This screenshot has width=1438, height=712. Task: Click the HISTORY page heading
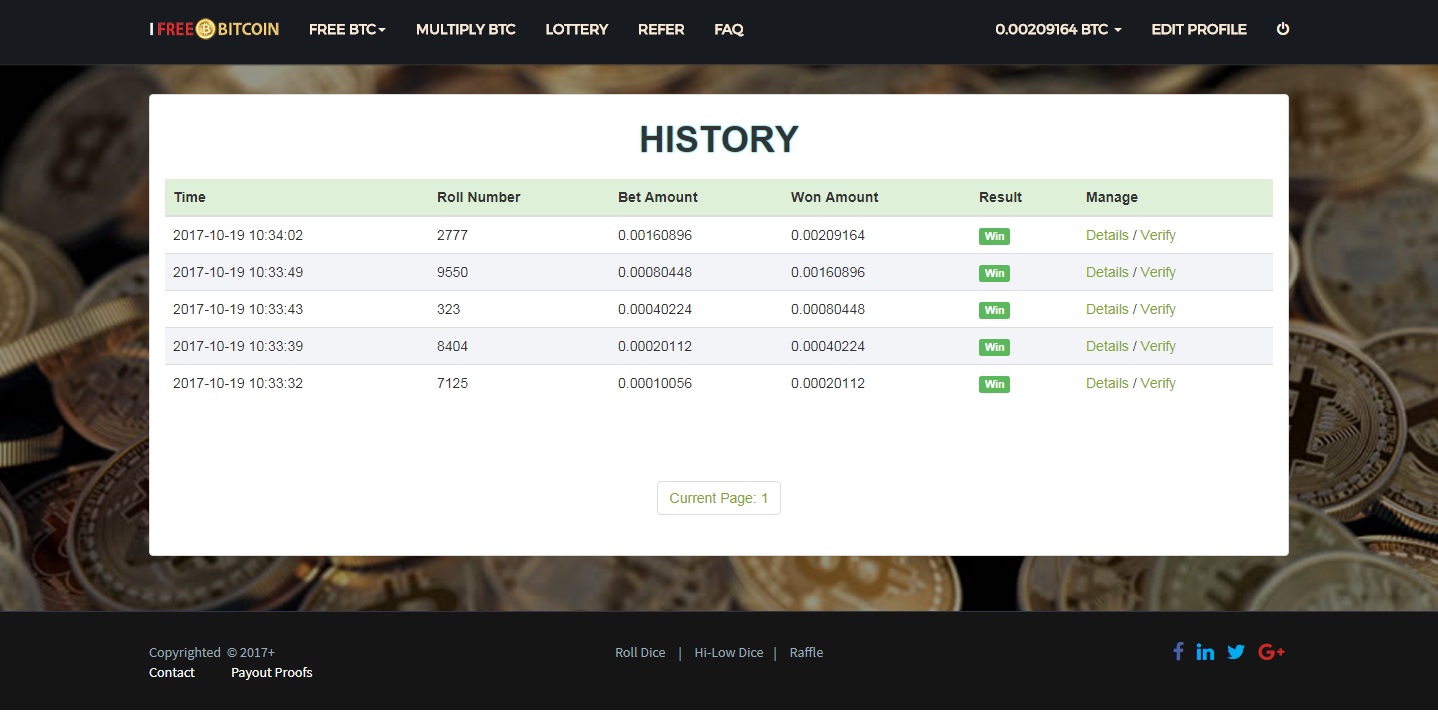(x=719, y=140)
